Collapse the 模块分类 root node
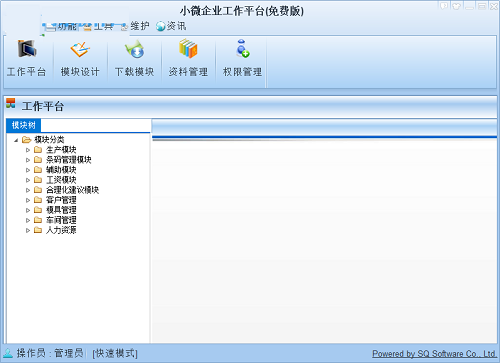Viewport: 500px width, 363px height. coord(16,140)
